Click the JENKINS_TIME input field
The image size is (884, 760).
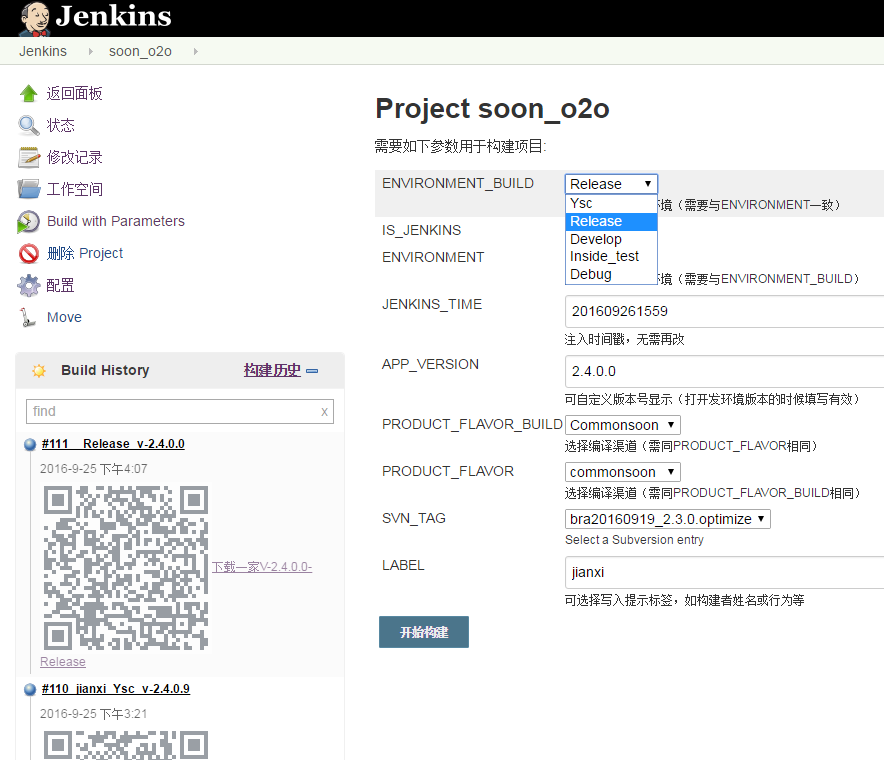tap(724, 311)
